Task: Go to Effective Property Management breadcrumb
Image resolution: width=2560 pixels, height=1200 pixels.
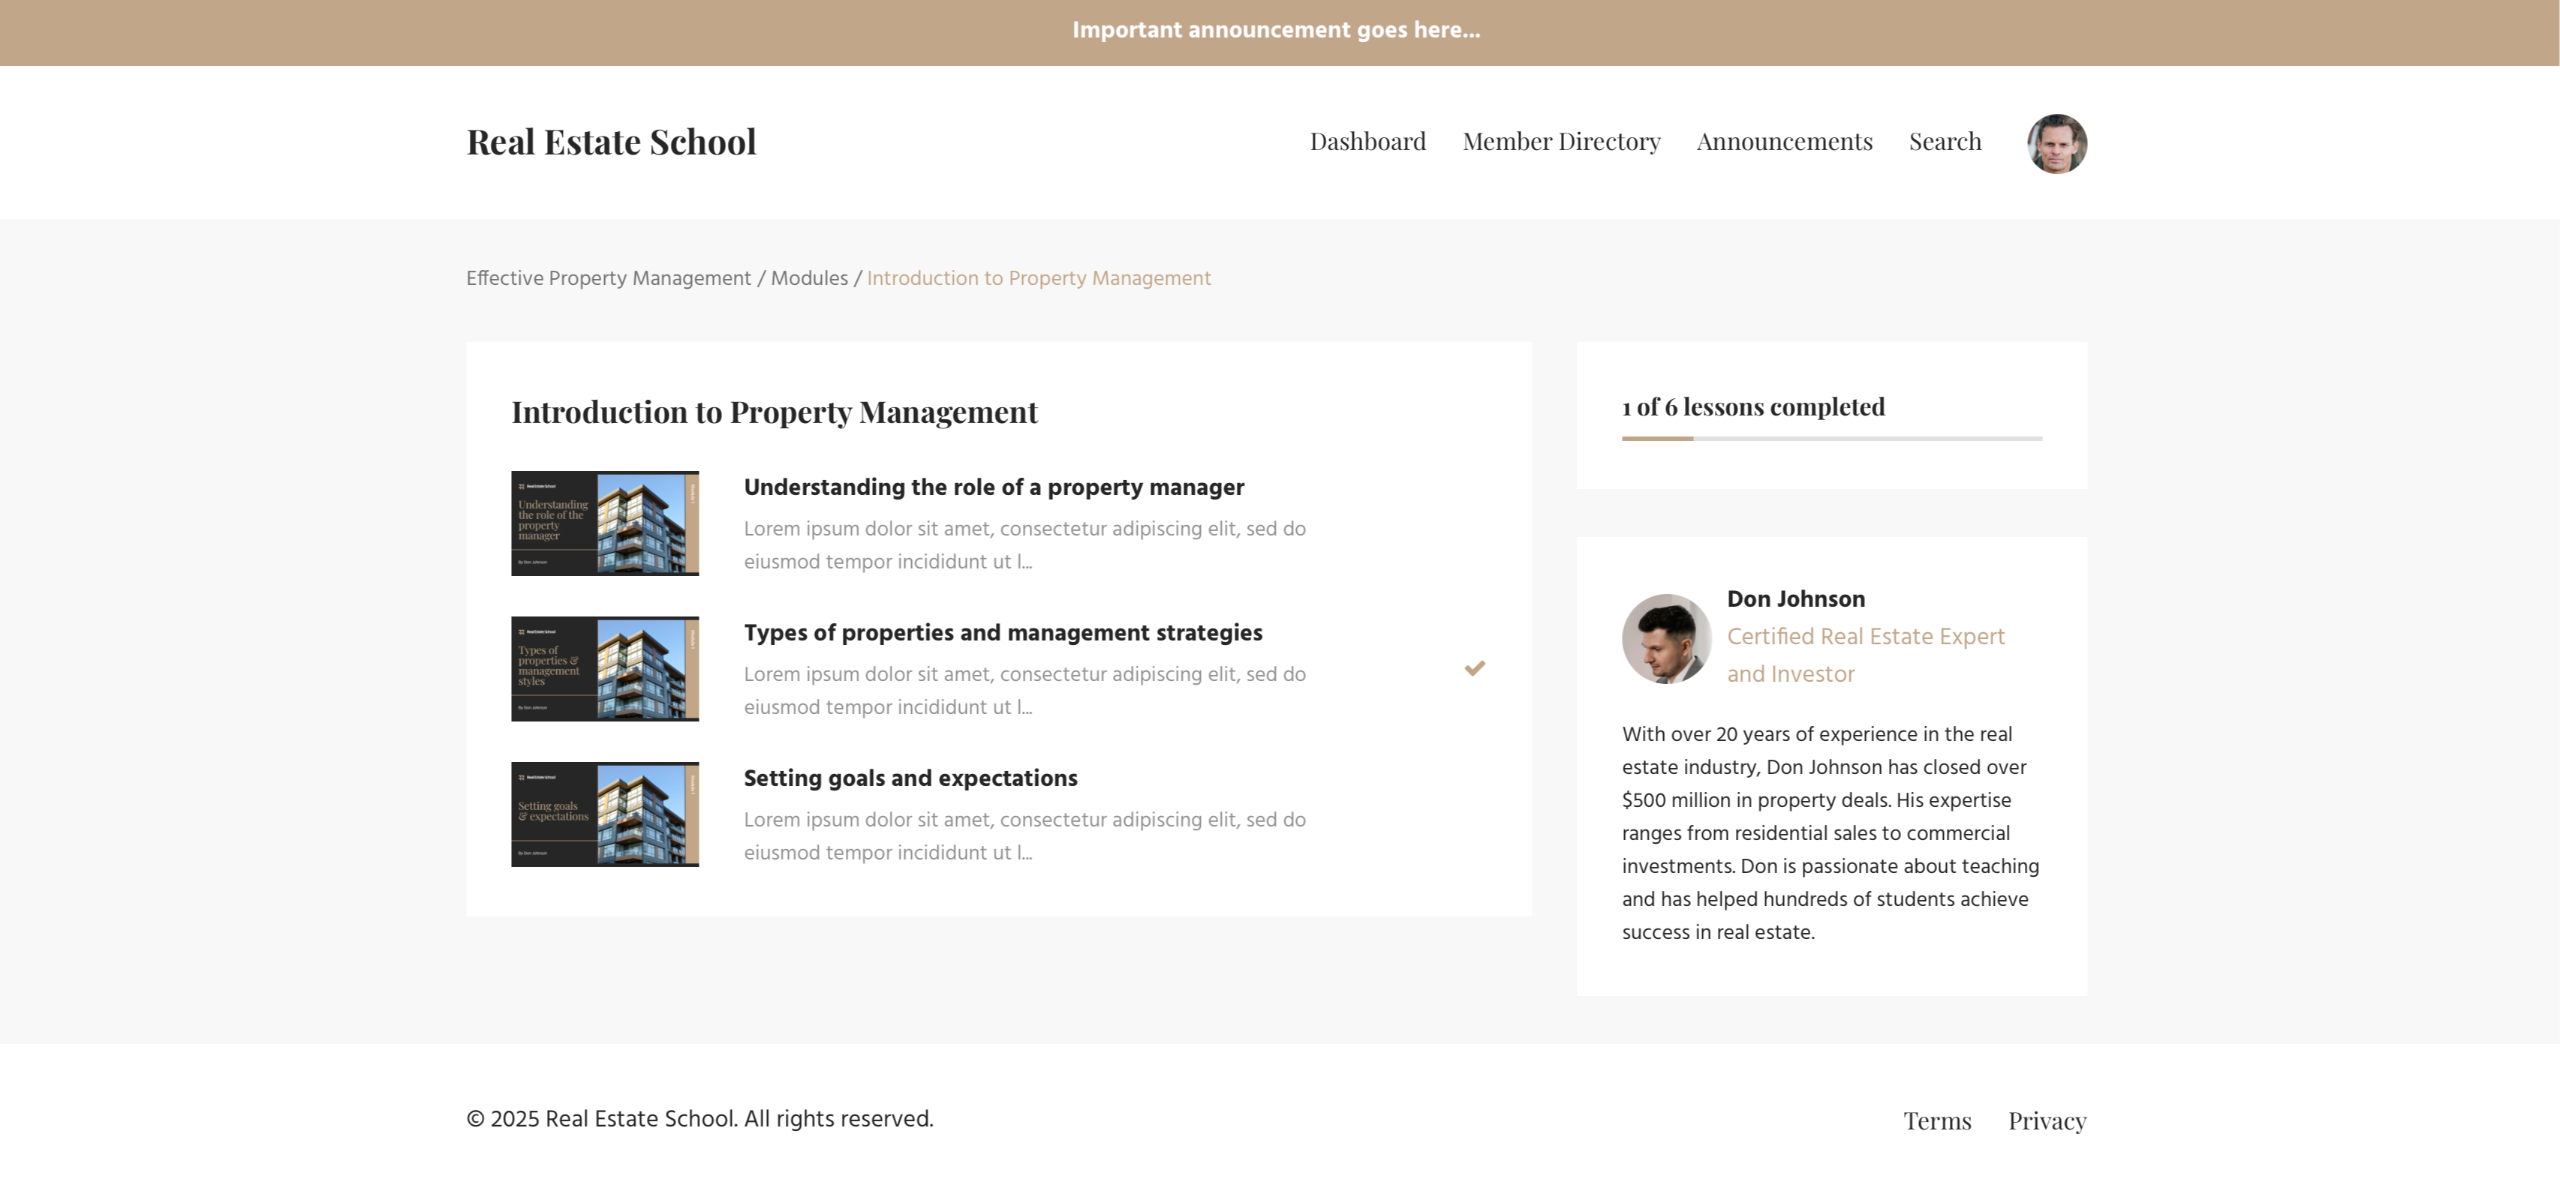Action: [608, 278]
